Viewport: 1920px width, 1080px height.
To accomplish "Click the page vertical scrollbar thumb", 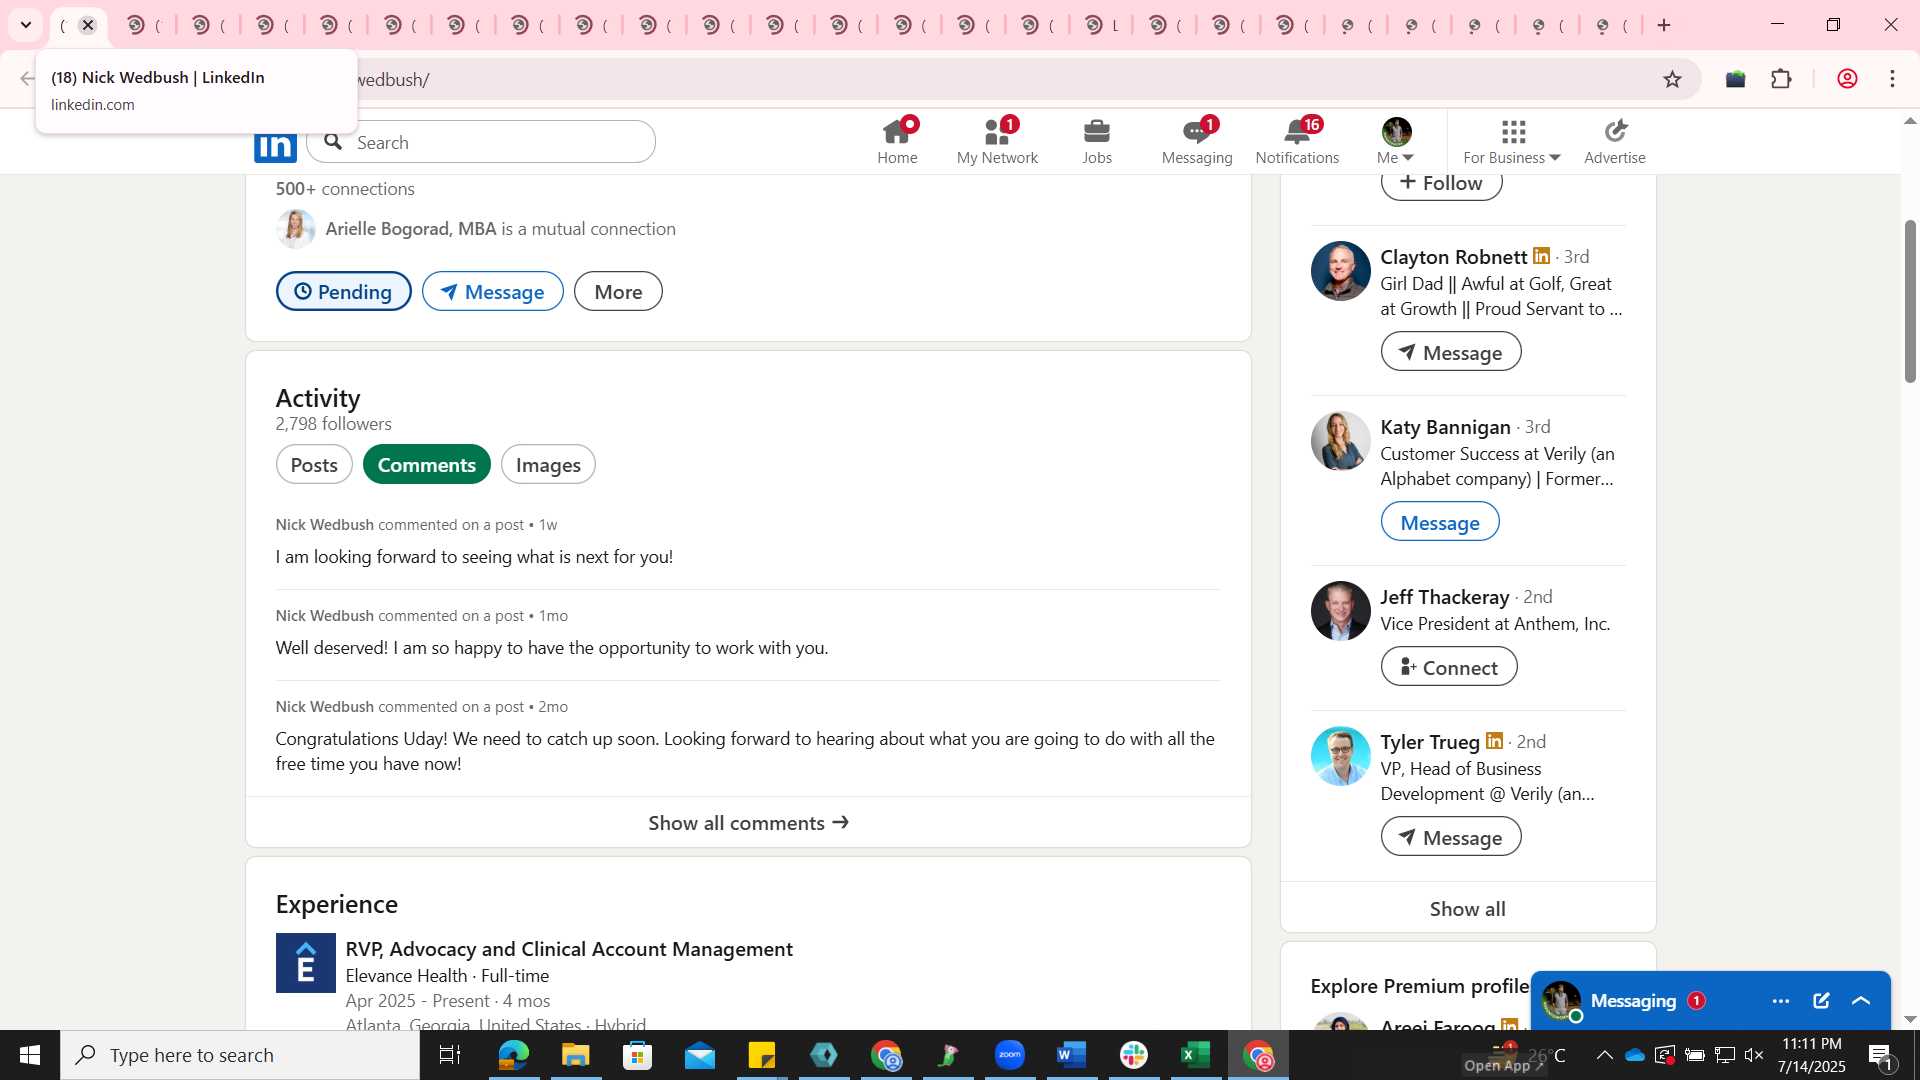I will click(x=1910, y=300).
